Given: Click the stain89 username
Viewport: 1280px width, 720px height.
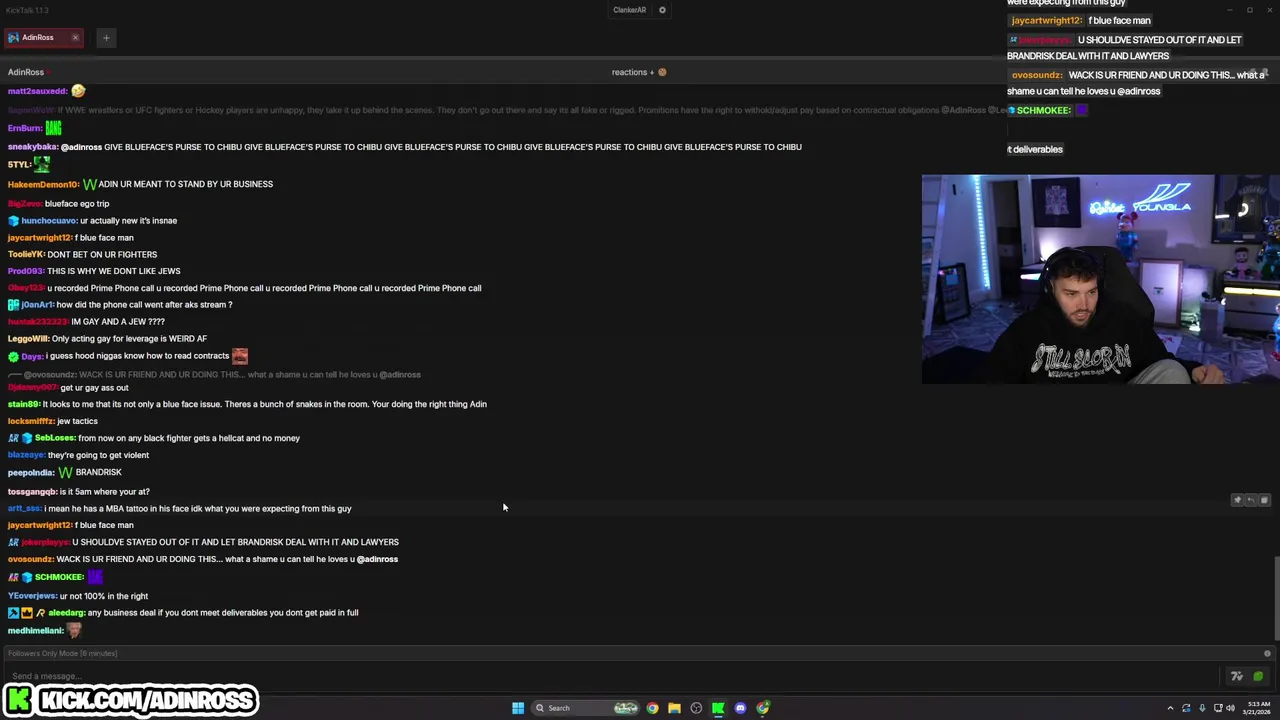Looking at the screenshot, I should click(23, 404).
